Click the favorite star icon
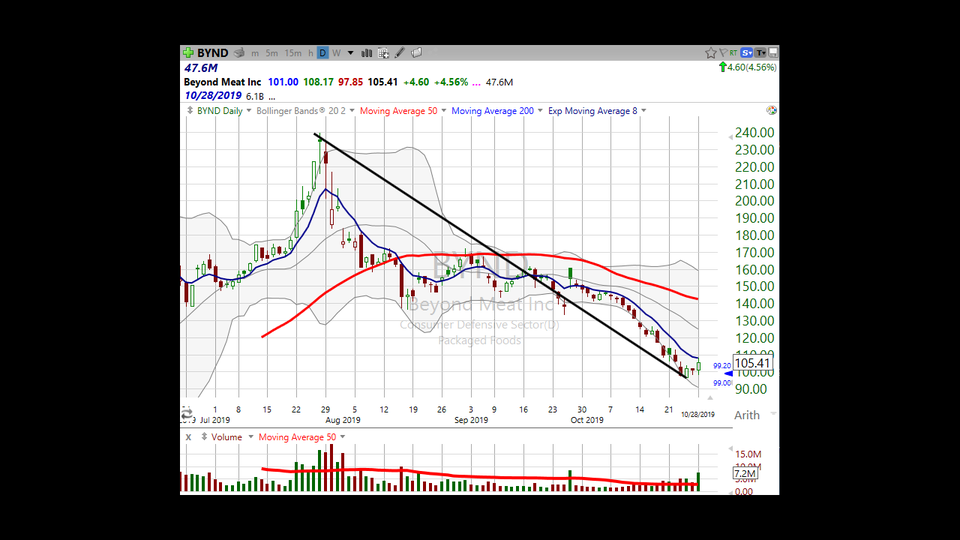The image size is (960, 540). 710,53
